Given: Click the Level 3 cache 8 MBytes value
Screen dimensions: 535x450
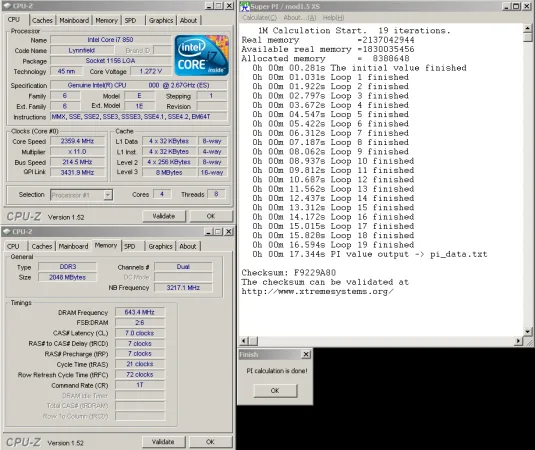Looking at the screenshot, I should 169,172.
